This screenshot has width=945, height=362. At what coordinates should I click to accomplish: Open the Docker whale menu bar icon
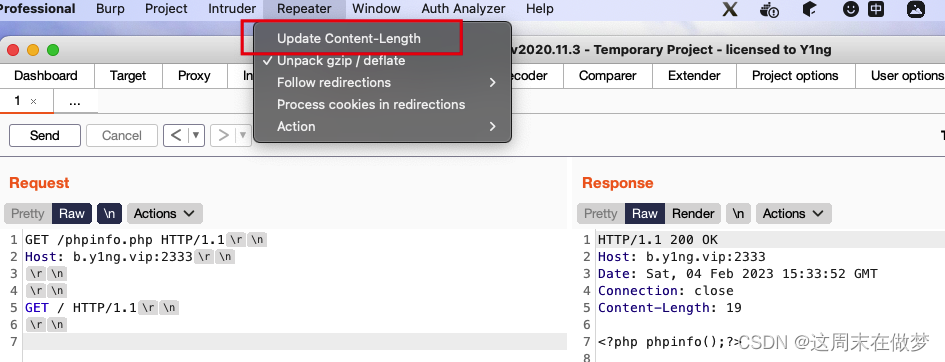point(770,9)
